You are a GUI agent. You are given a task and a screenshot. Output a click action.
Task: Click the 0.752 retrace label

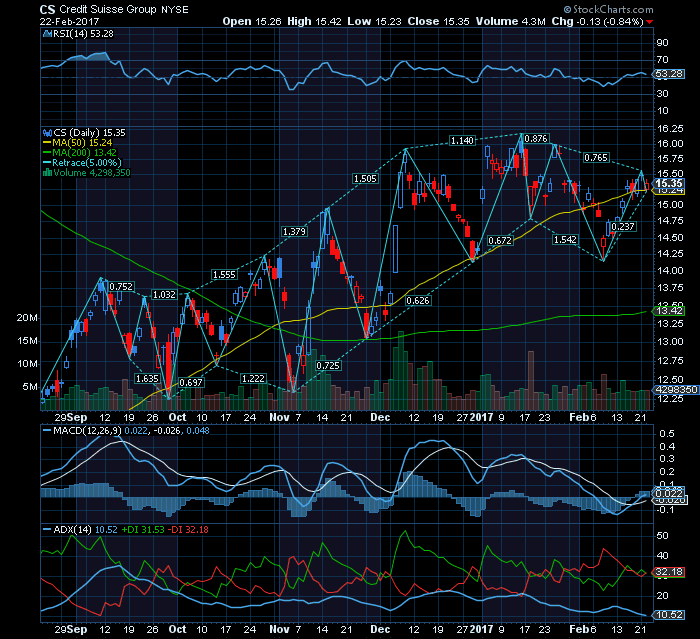click(121, 287)
